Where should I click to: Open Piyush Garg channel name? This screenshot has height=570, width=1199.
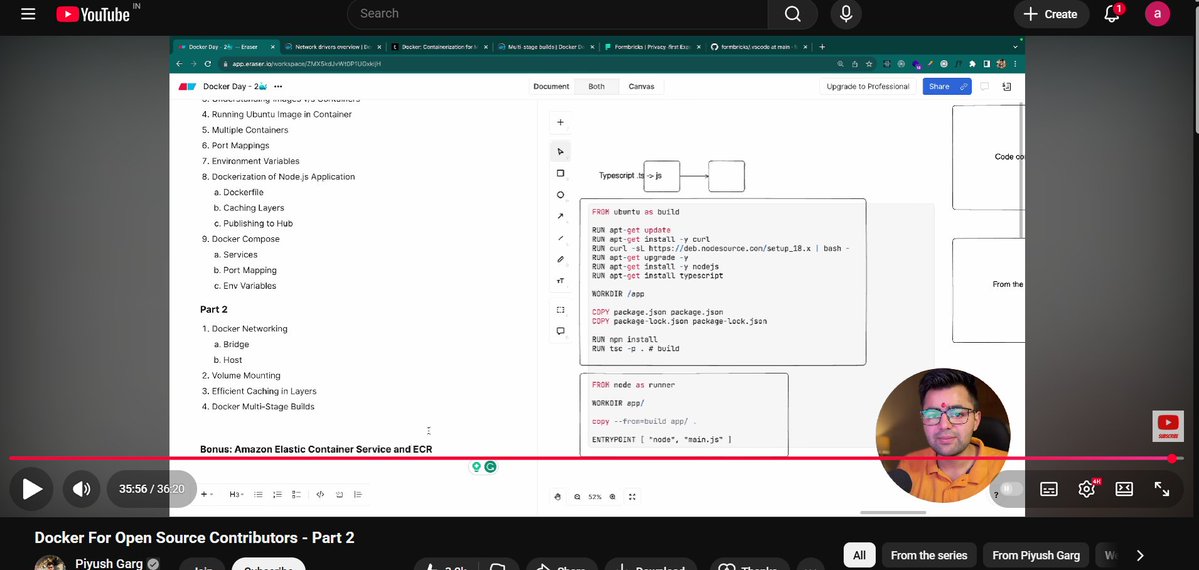point(109,564)
